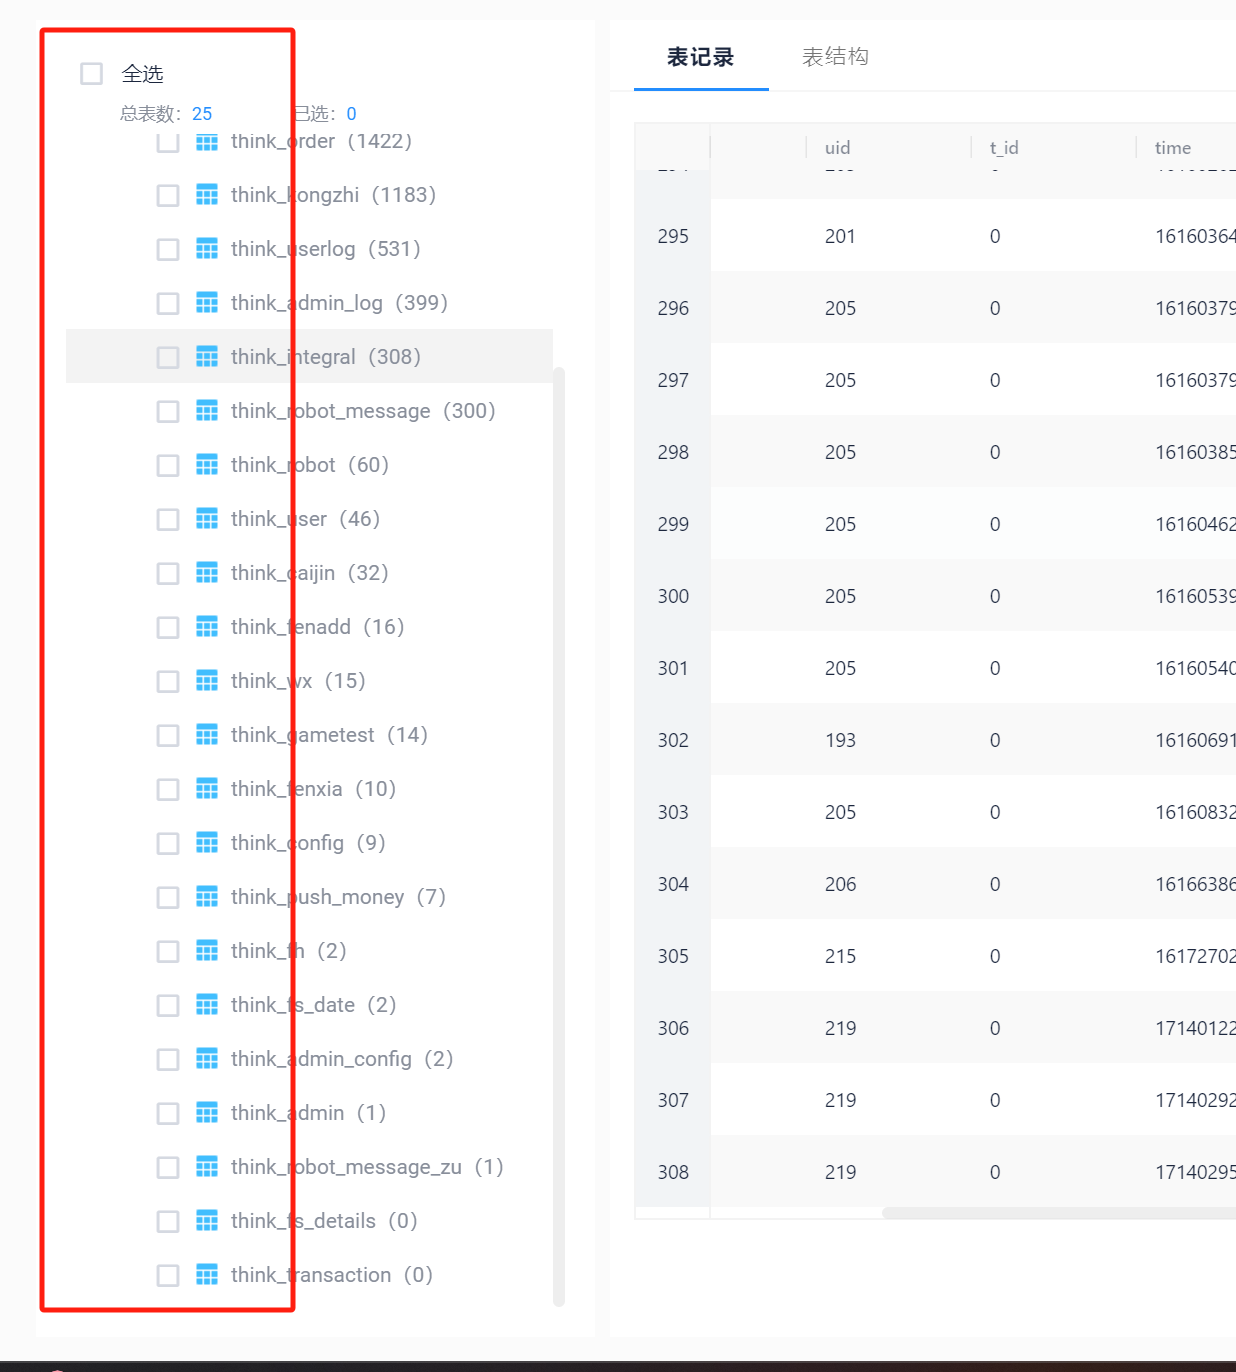
Task: Click the uid column header
Action: point(837,148)
